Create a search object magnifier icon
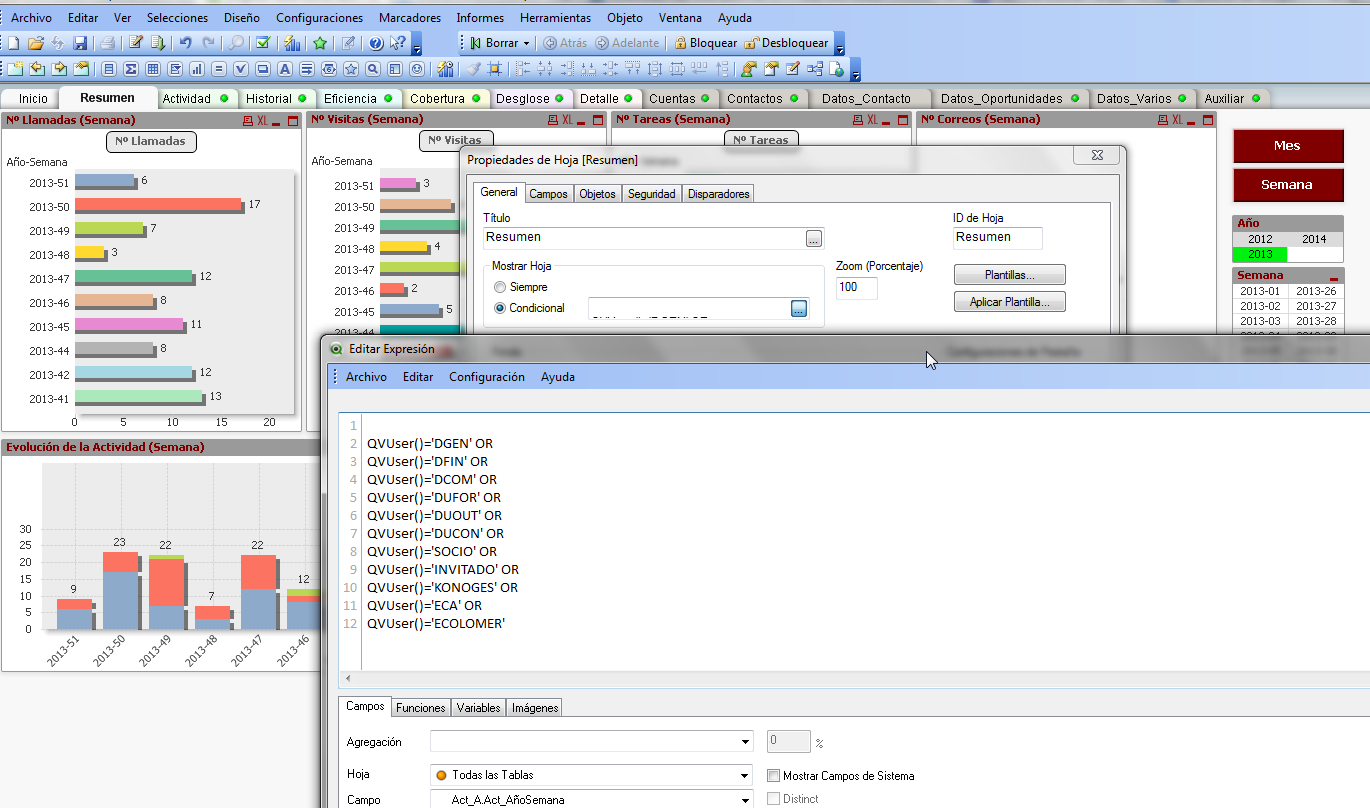The image size is (1370, 808). (372, 69)
